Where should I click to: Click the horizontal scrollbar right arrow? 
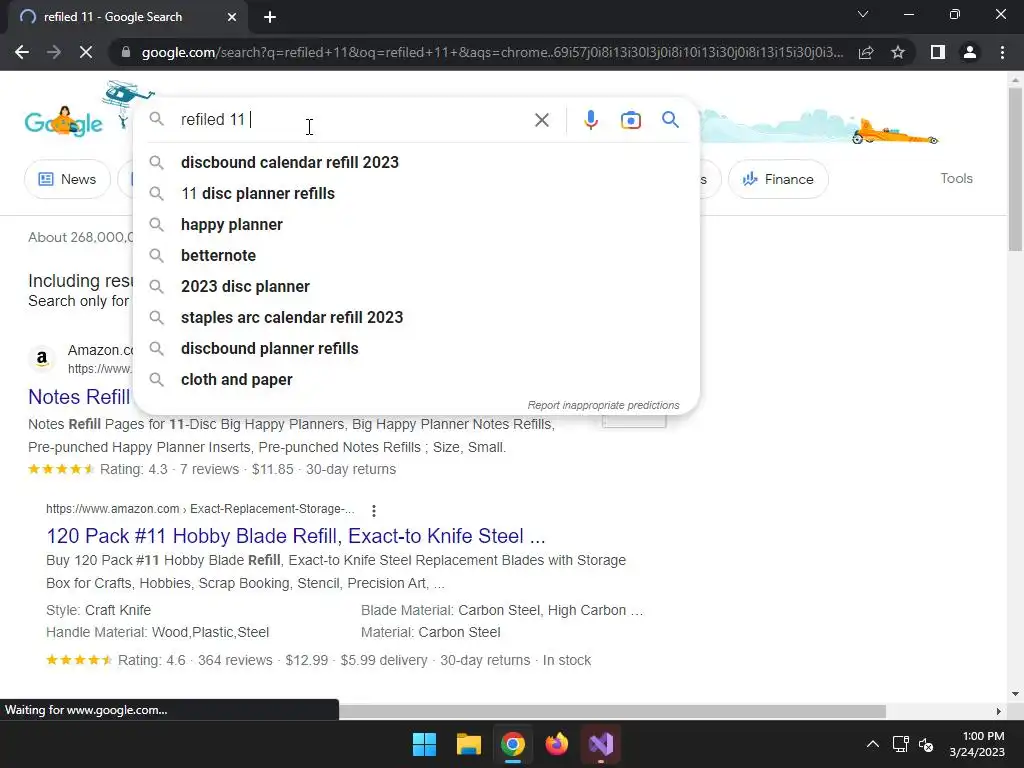pyautogui.click(x=999, y=711)
